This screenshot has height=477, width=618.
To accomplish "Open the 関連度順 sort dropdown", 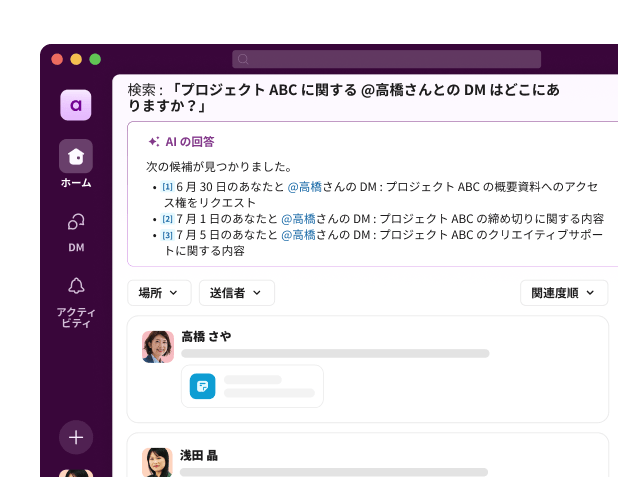I will pos(564,293).
